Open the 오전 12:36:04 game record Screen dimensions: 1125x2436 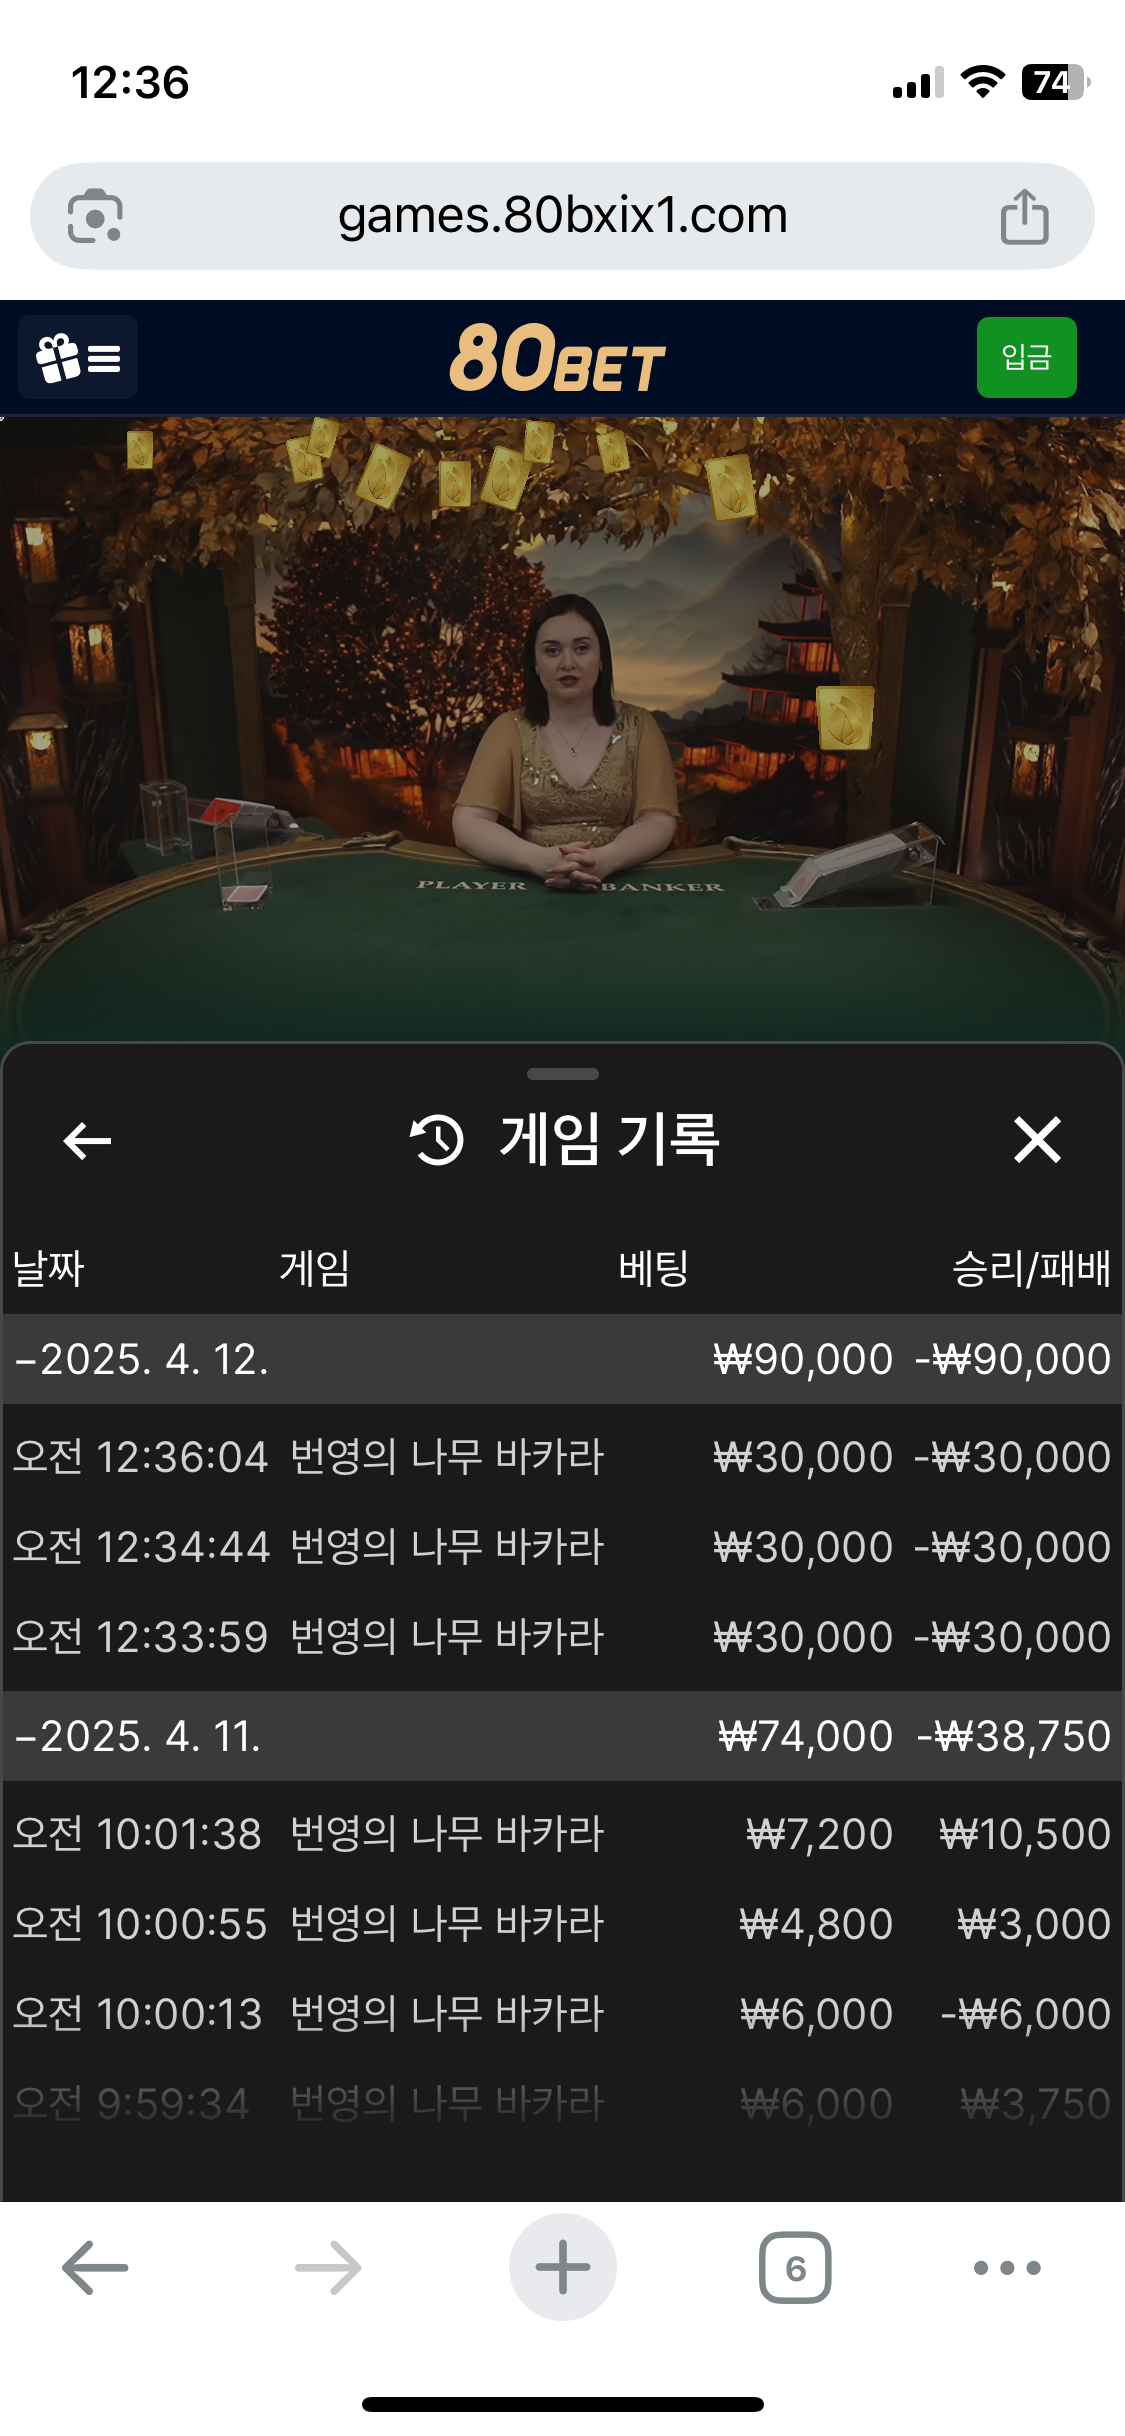coord(562,1457)
